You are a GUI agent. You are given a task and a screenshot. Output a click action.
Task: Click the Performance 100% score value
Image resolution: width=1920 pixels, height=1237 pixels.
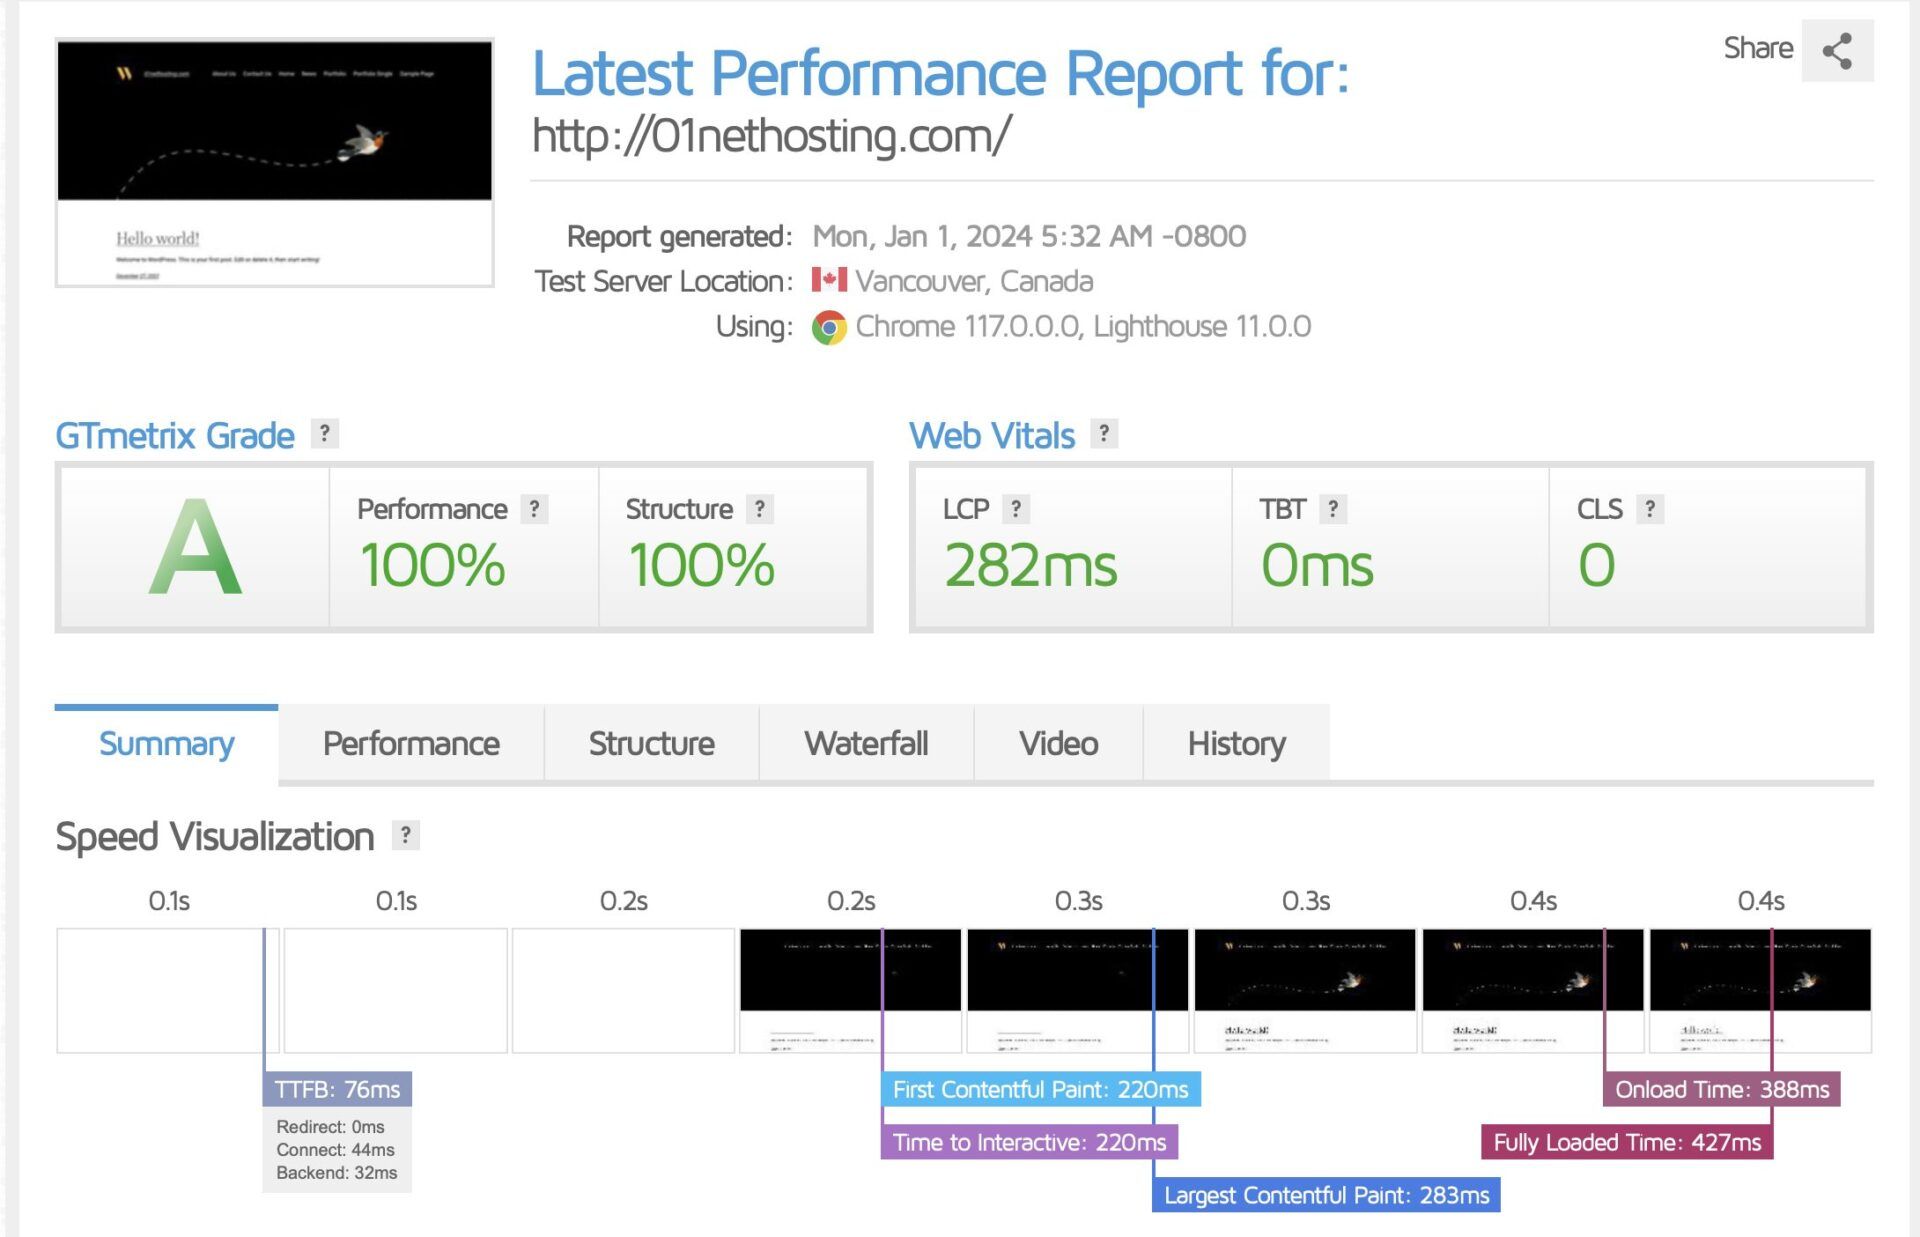432,565
